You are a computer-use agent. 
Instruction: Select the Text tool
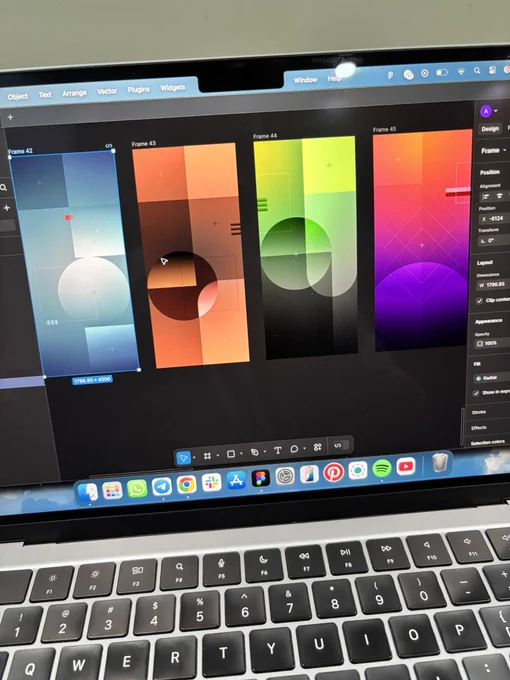coord(278,451)
